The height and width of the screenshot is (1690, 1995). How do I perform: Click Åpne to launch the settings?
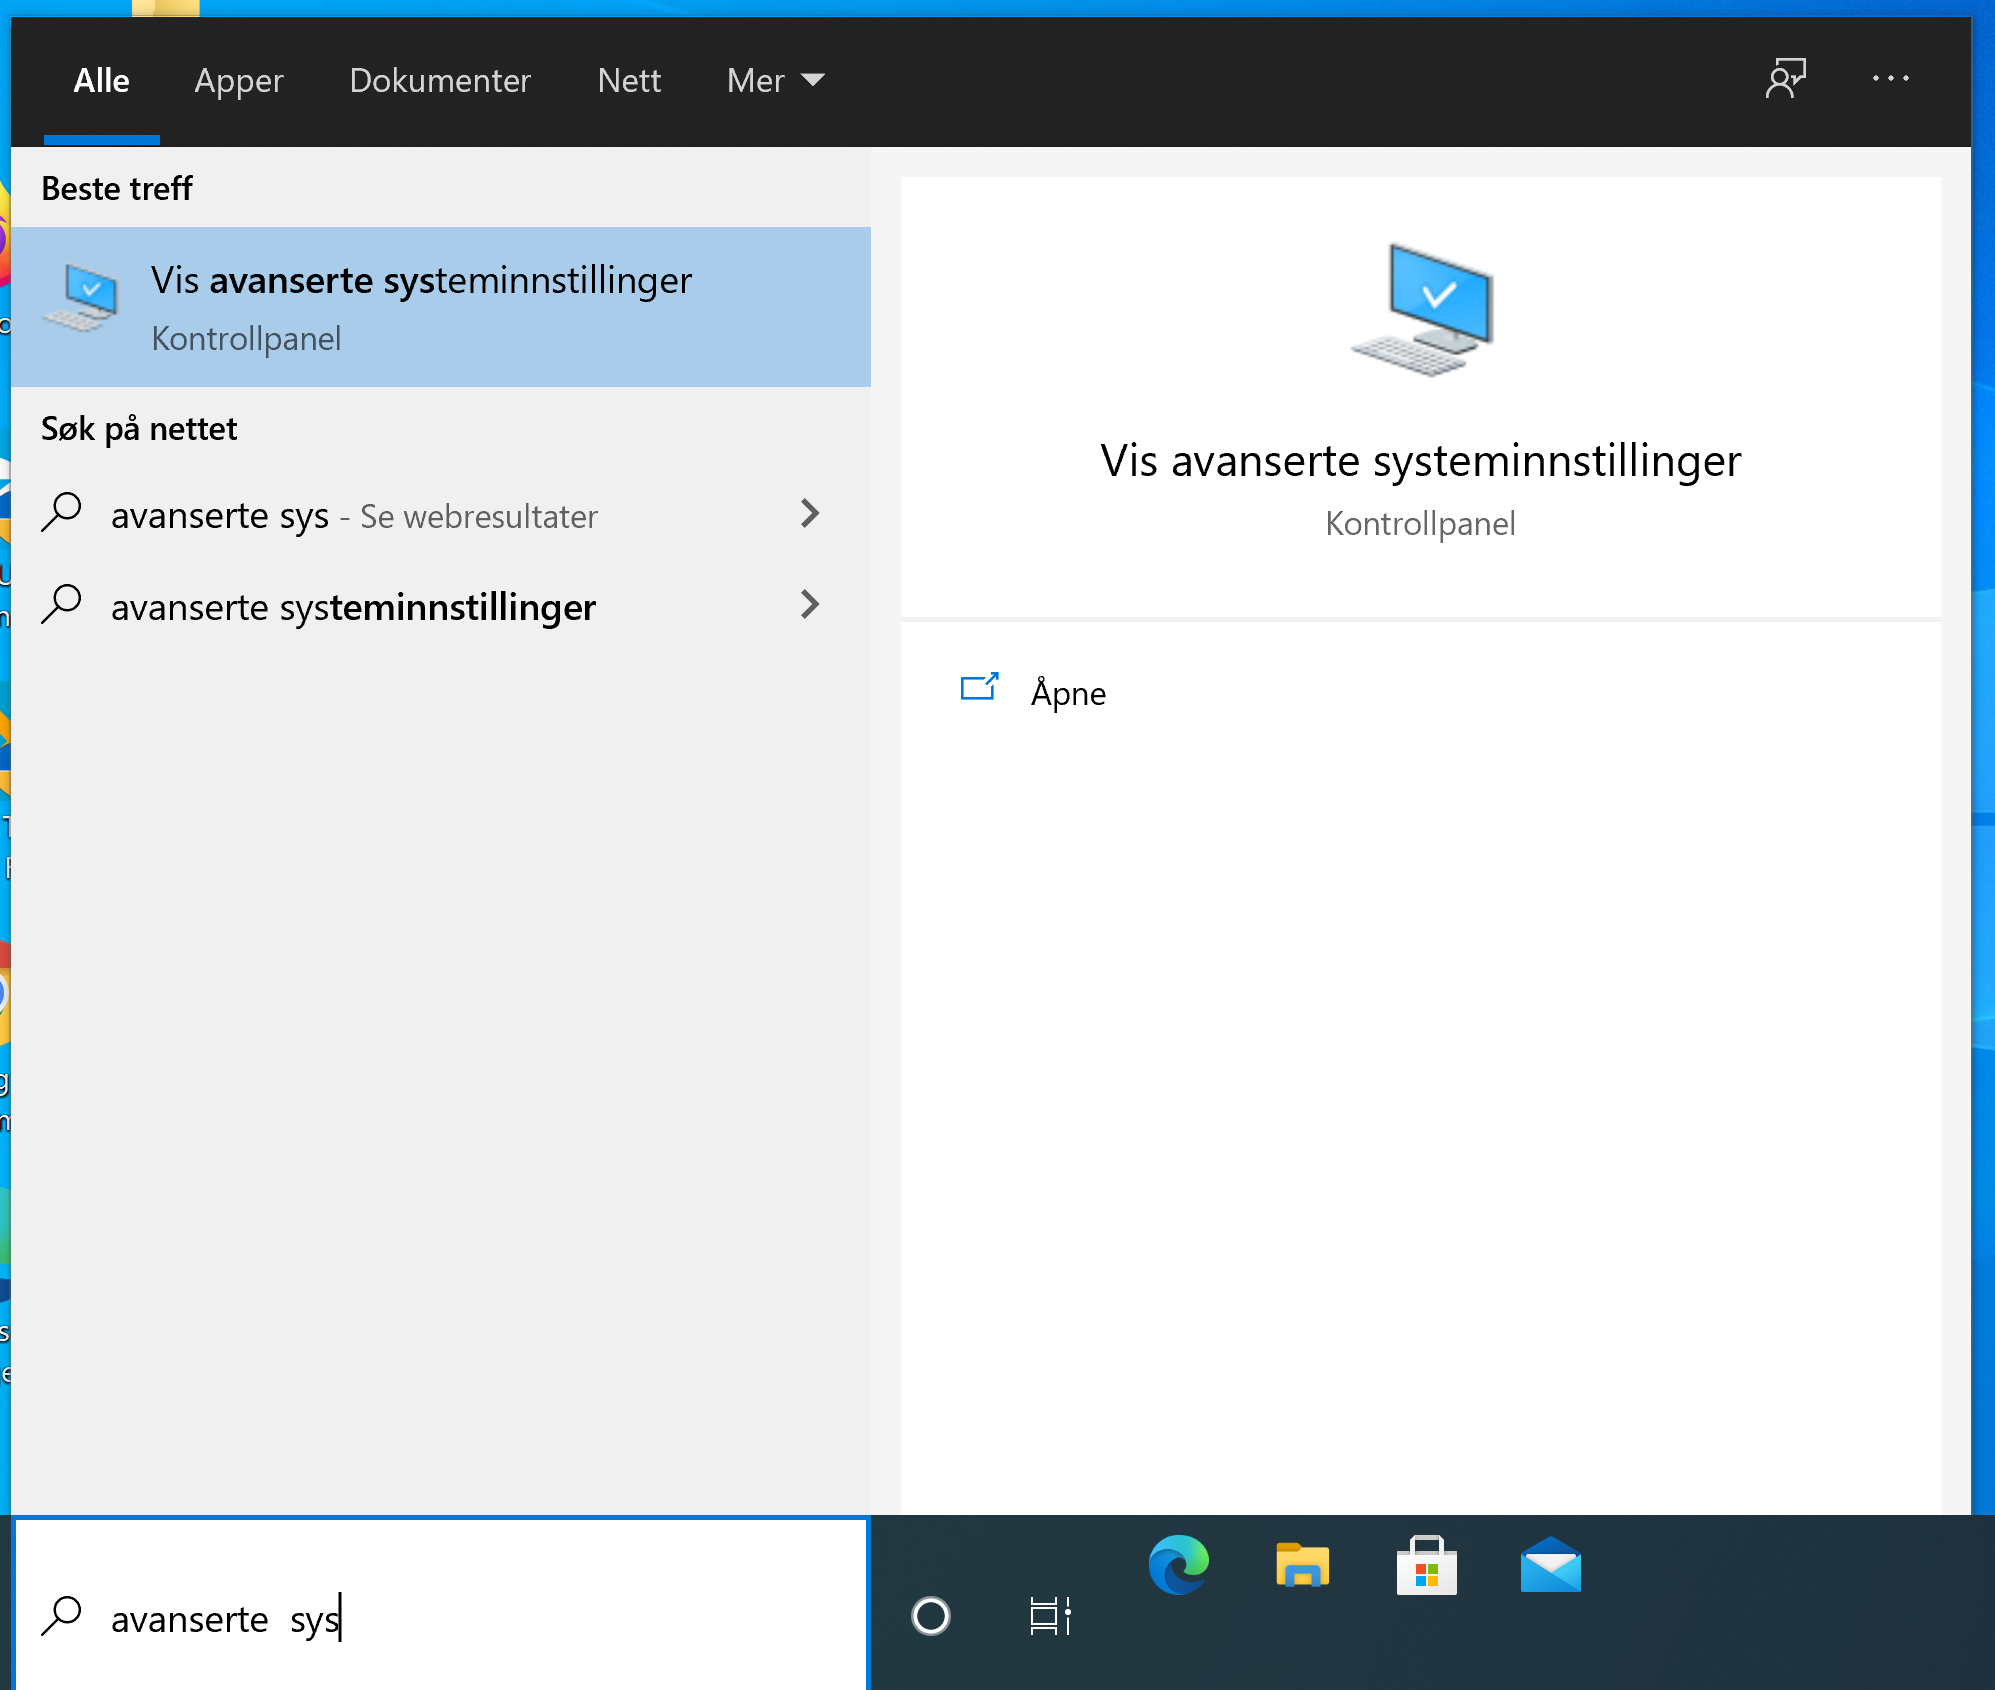(1066, 693)
